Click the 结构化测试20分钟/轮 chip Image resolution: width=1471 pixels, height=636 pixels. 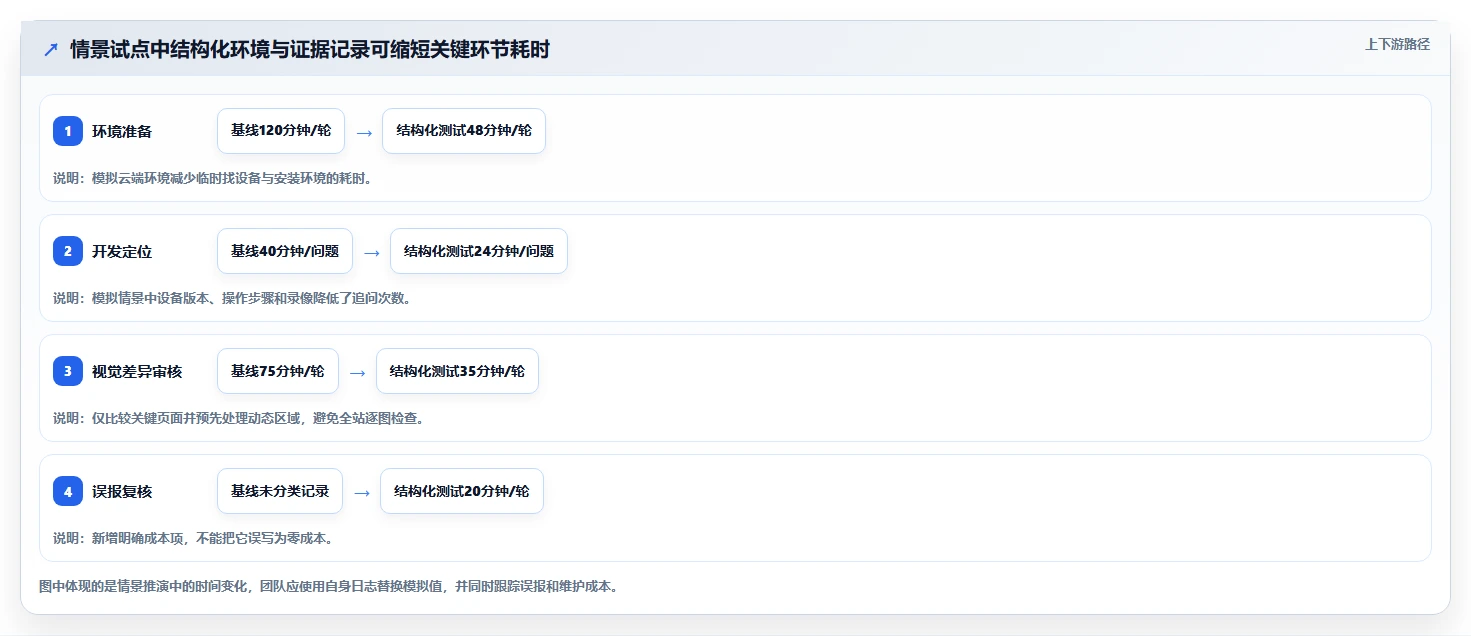(x=462, y=491)
